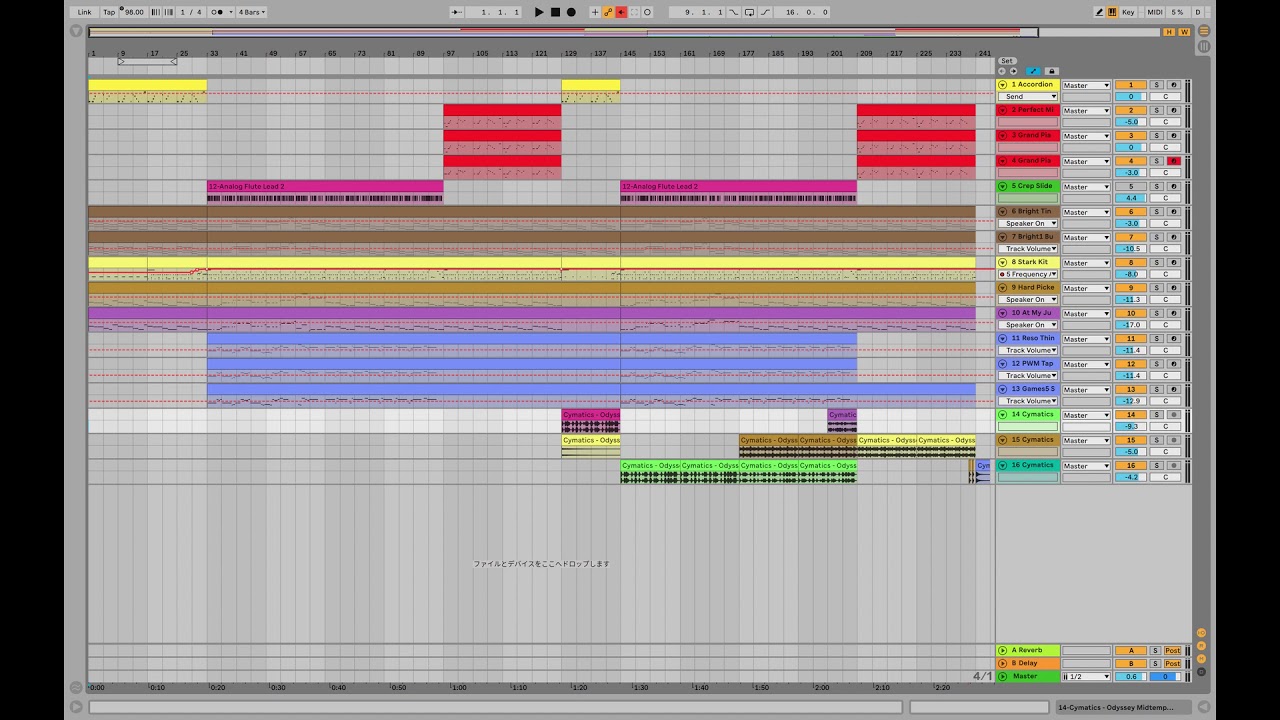Click the Stop button in transport
The width and height of the screenshot is (1280, 720).
(x=555, y=12)
